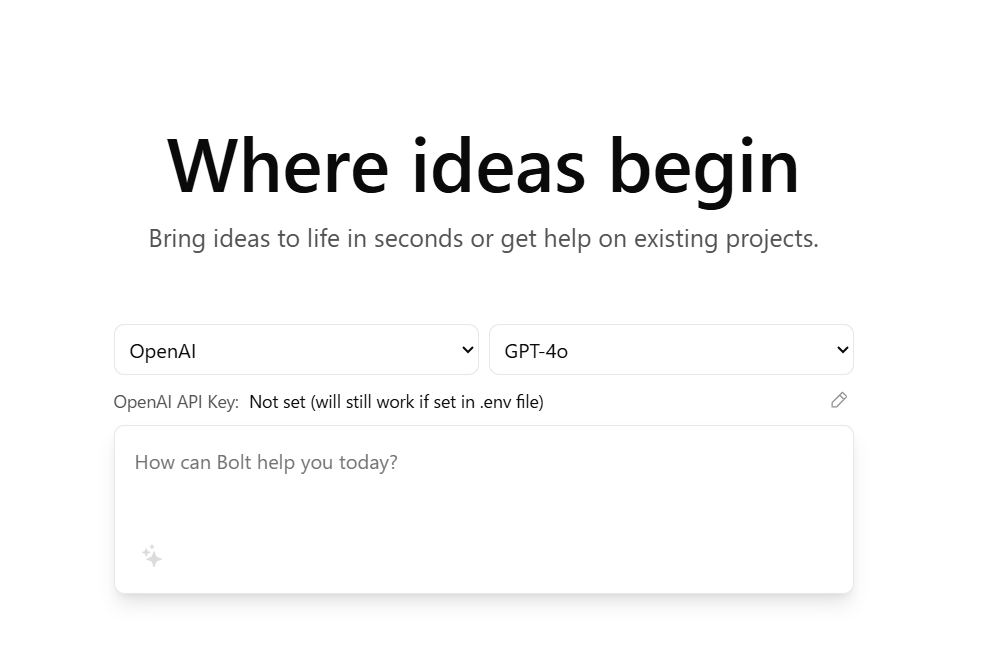Click the "GPT-4o" text in model selector
The height and width of the screenshot is (657, 997).
536,351
